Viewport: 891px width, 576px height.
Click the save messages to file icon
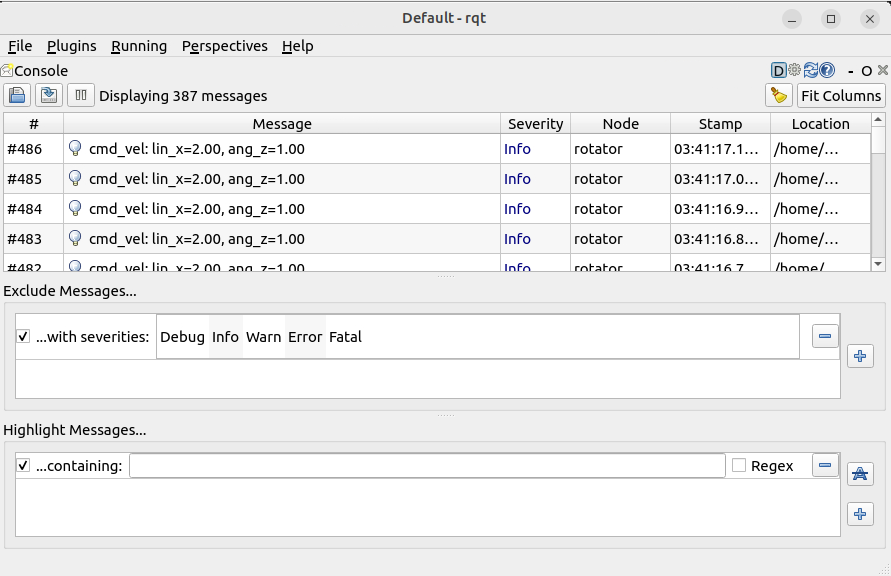coord(49,96)
